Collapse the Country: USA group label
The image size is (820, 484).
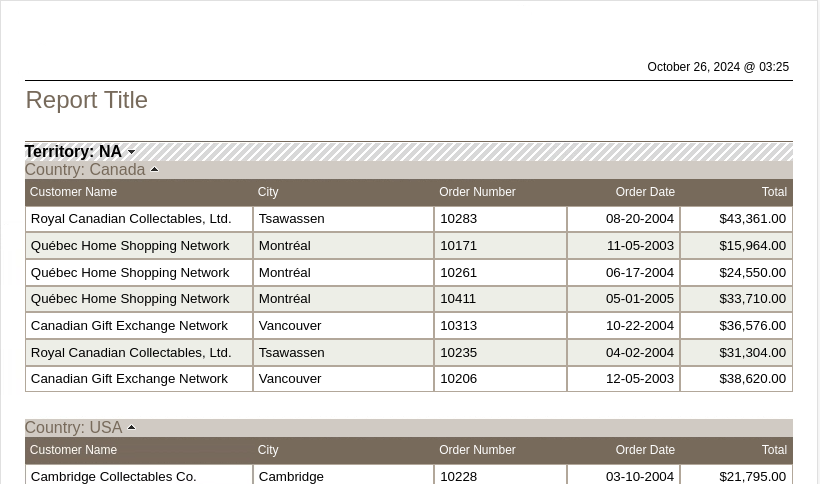[73, 428]
